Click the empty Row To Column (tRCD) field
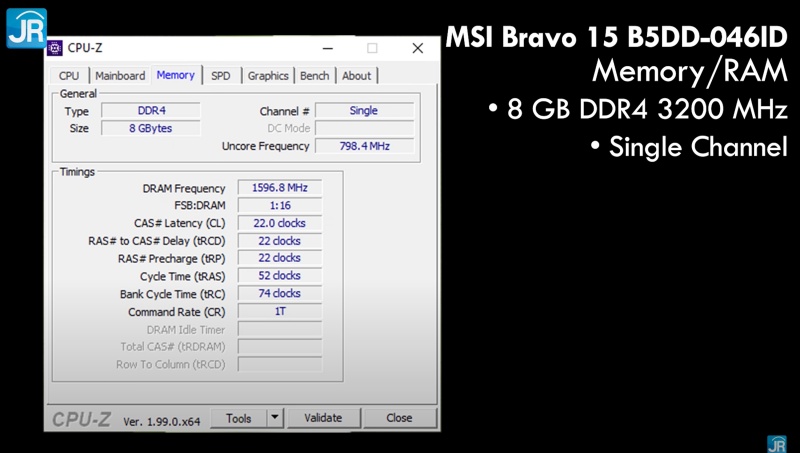This screenshot has height=453, width=800. tap(280, 364)
